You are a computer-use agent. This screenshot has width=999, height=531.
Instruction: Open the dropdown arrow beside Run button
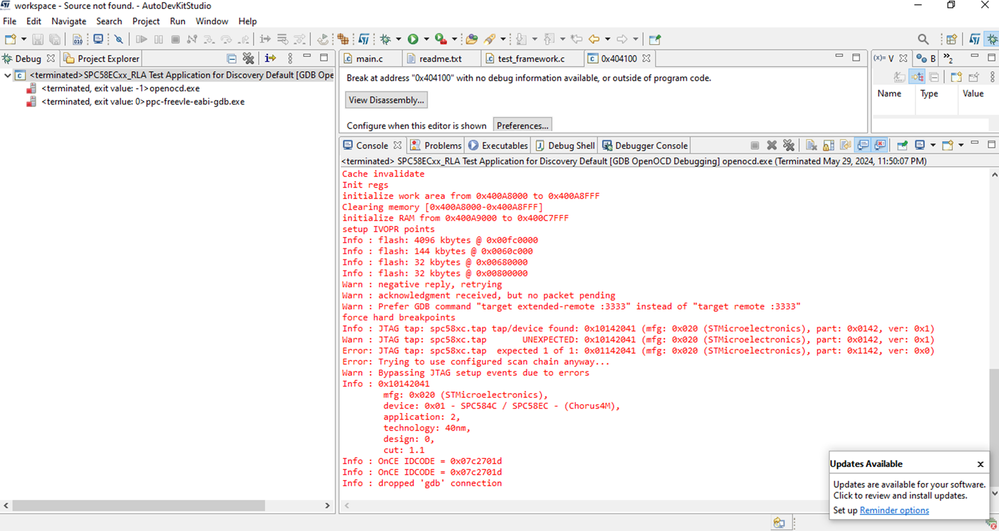click(x=426, y=39)
